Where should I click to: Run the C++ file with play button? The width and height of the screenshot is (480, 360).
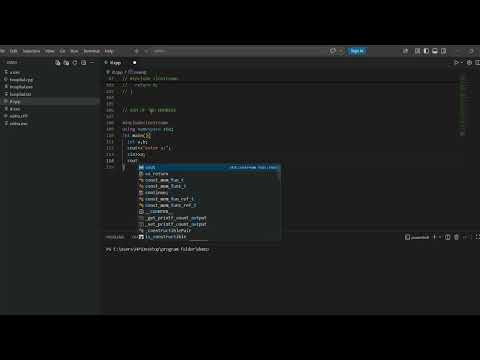click(456, 63)
